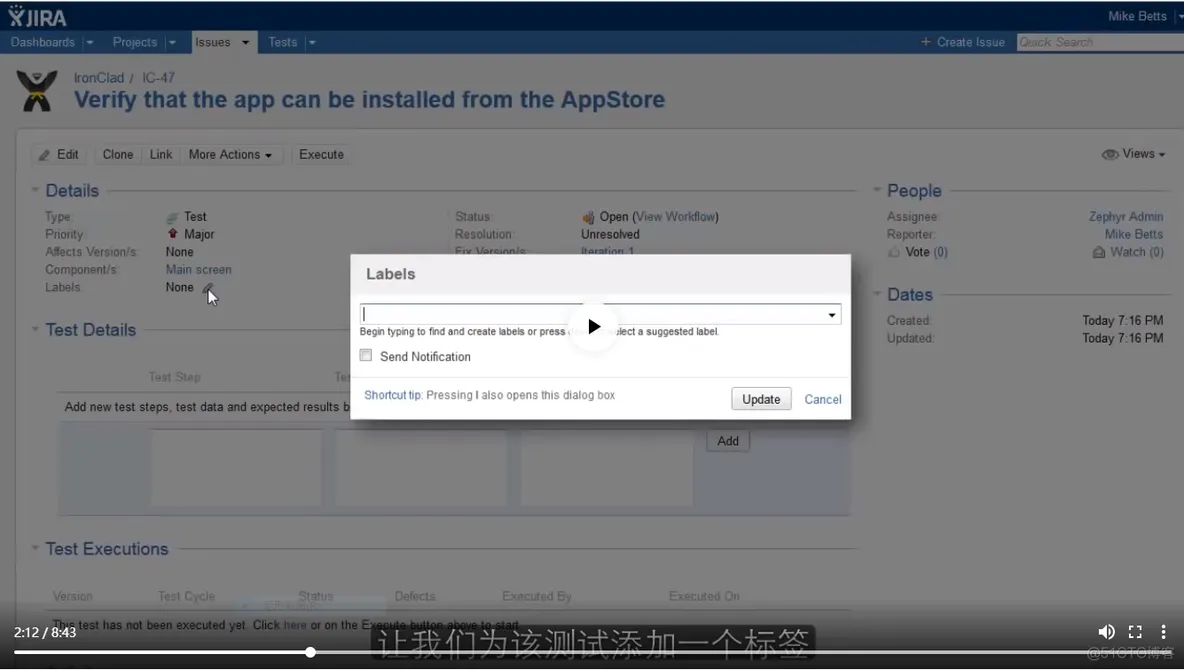Image resolution: width=1184 pixels, height=670 pixels.
Task: Open the IC-47 issue key link
Action: pos(159,78)
